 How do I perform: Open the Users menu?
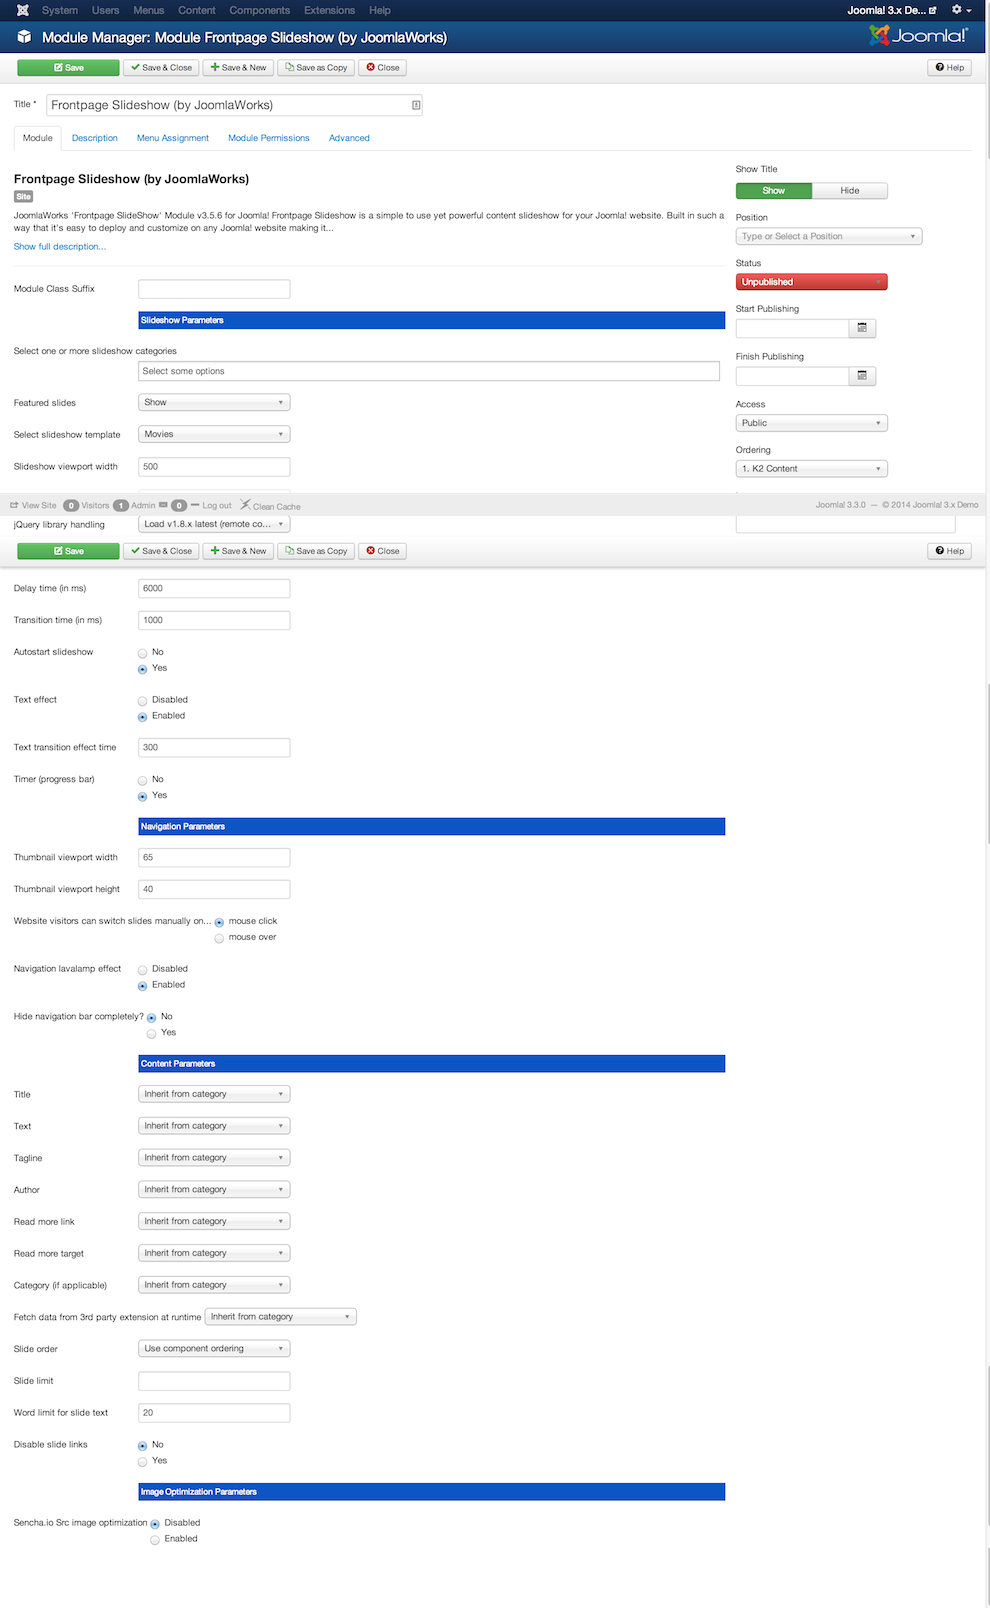pyautogui.click(x=105, y=10)
